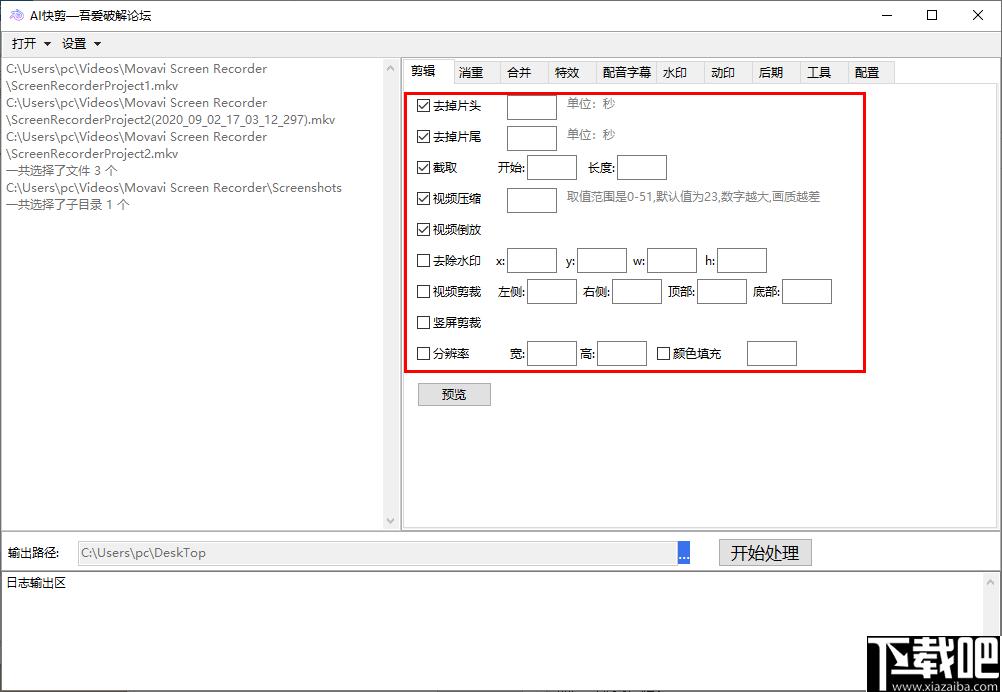This screenshot has width=1002, height=692.
Task: Enable the 颜色填充 checkbox
Action: point(663,353)
